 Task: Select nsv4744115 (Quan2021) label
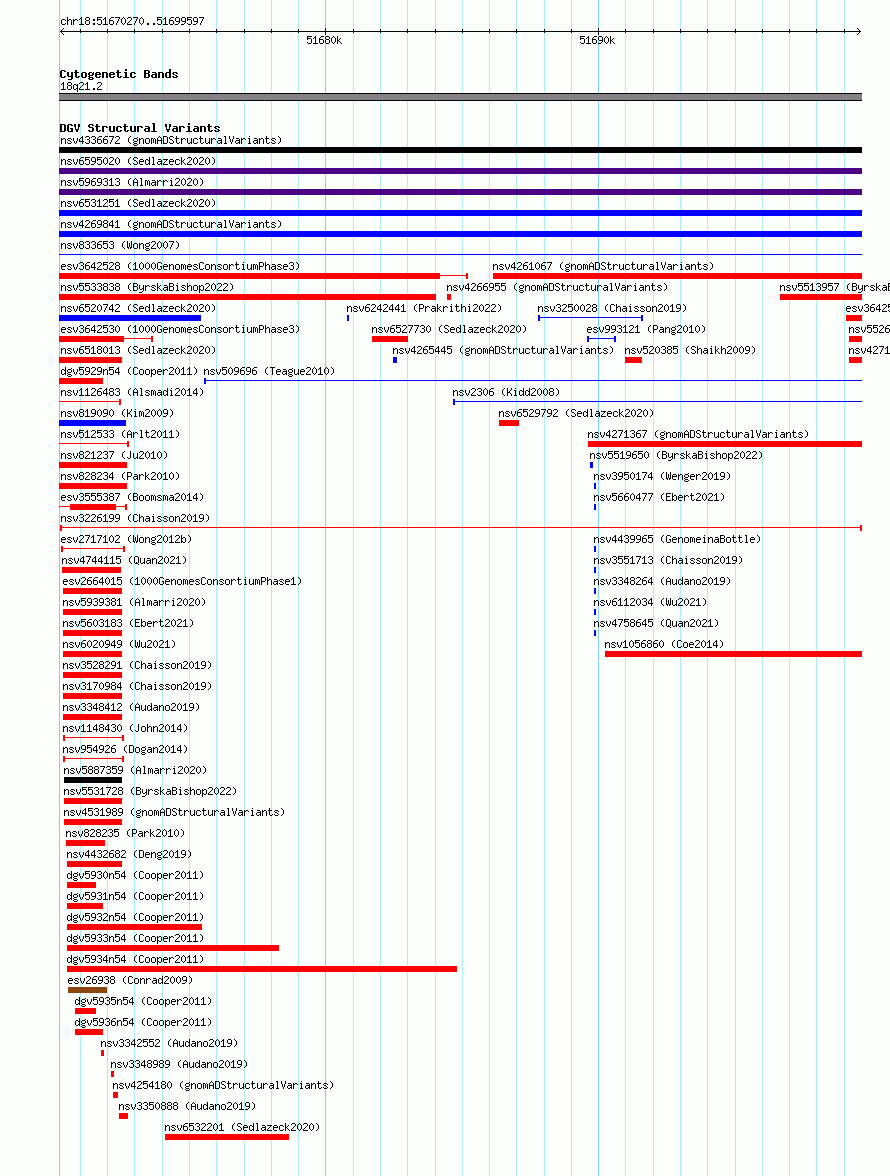click(124, 560)
